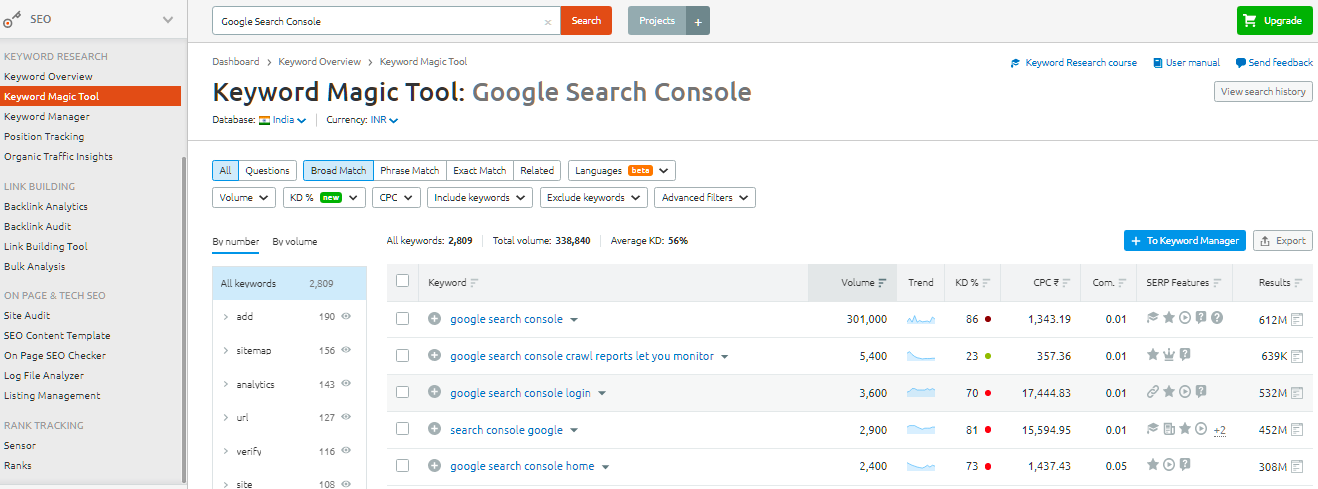
Task: Select the Related tab
Action: (x=537, y=171)
